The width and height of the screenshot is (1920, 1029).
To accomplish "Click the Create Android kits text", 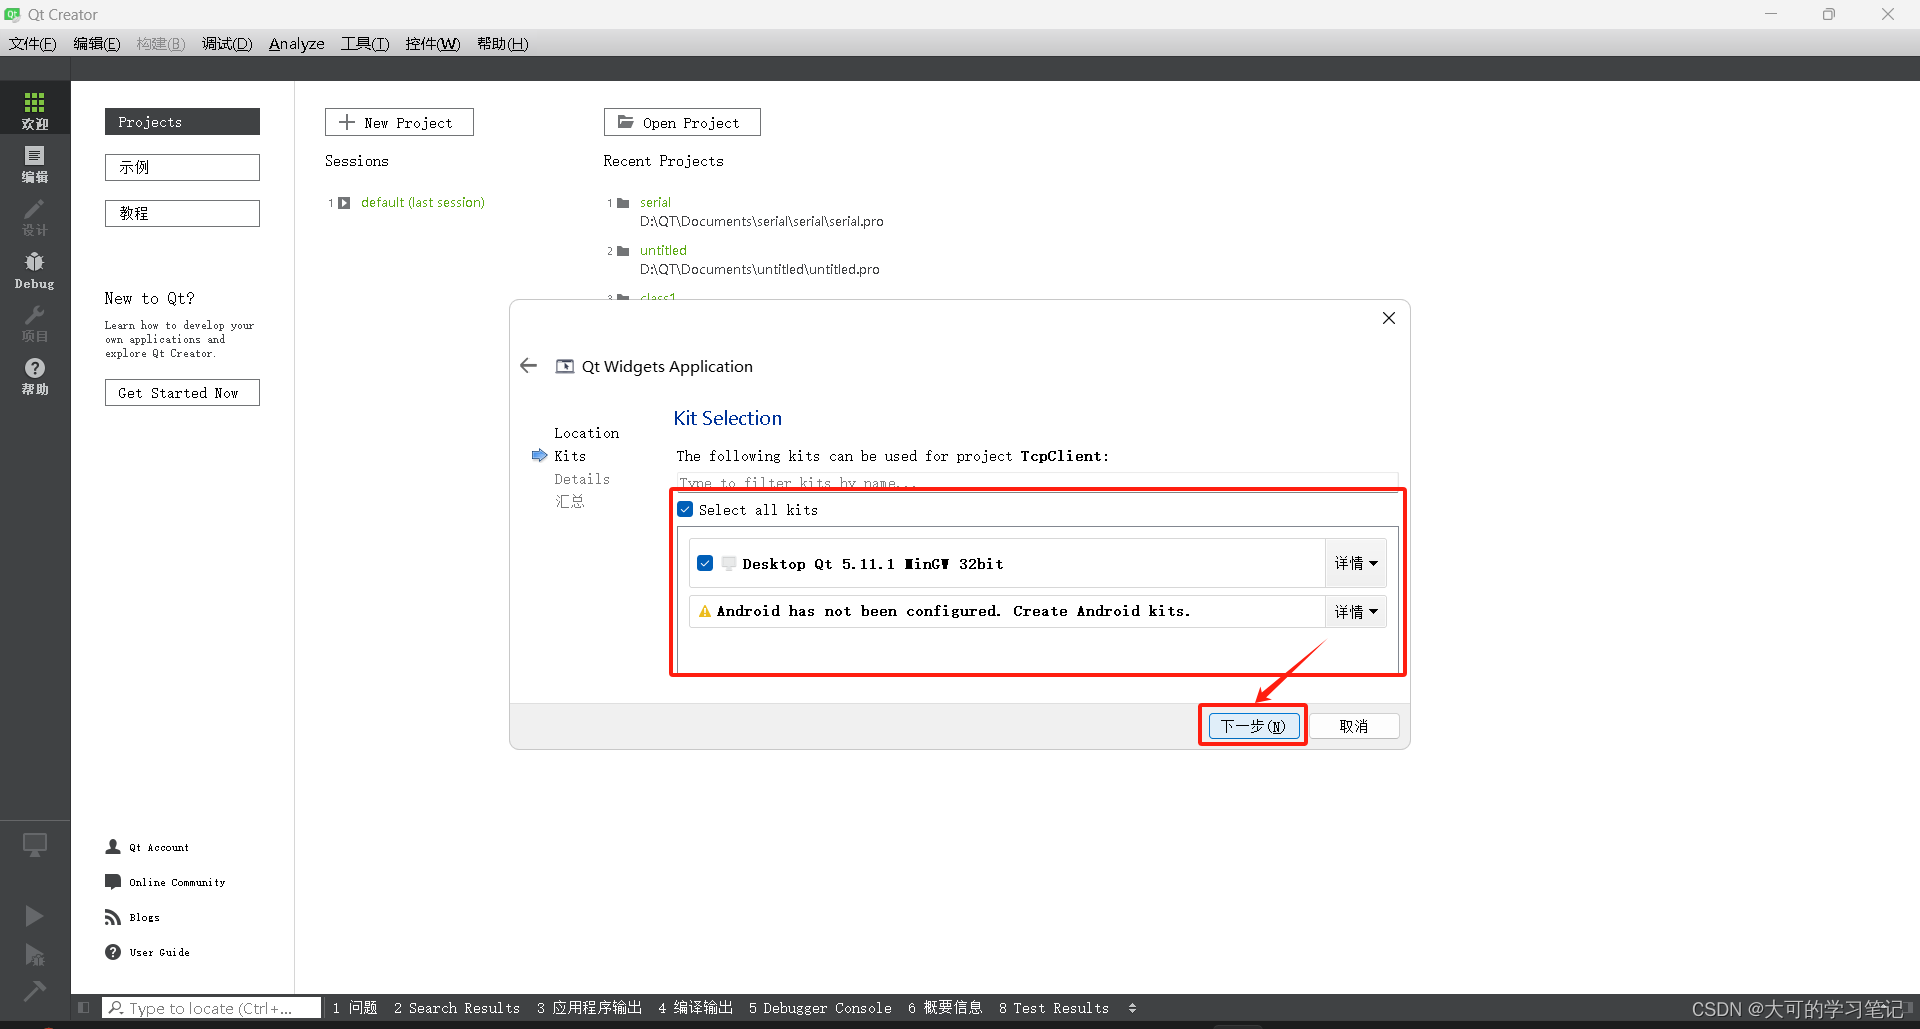I will (x=1101, y=611).
